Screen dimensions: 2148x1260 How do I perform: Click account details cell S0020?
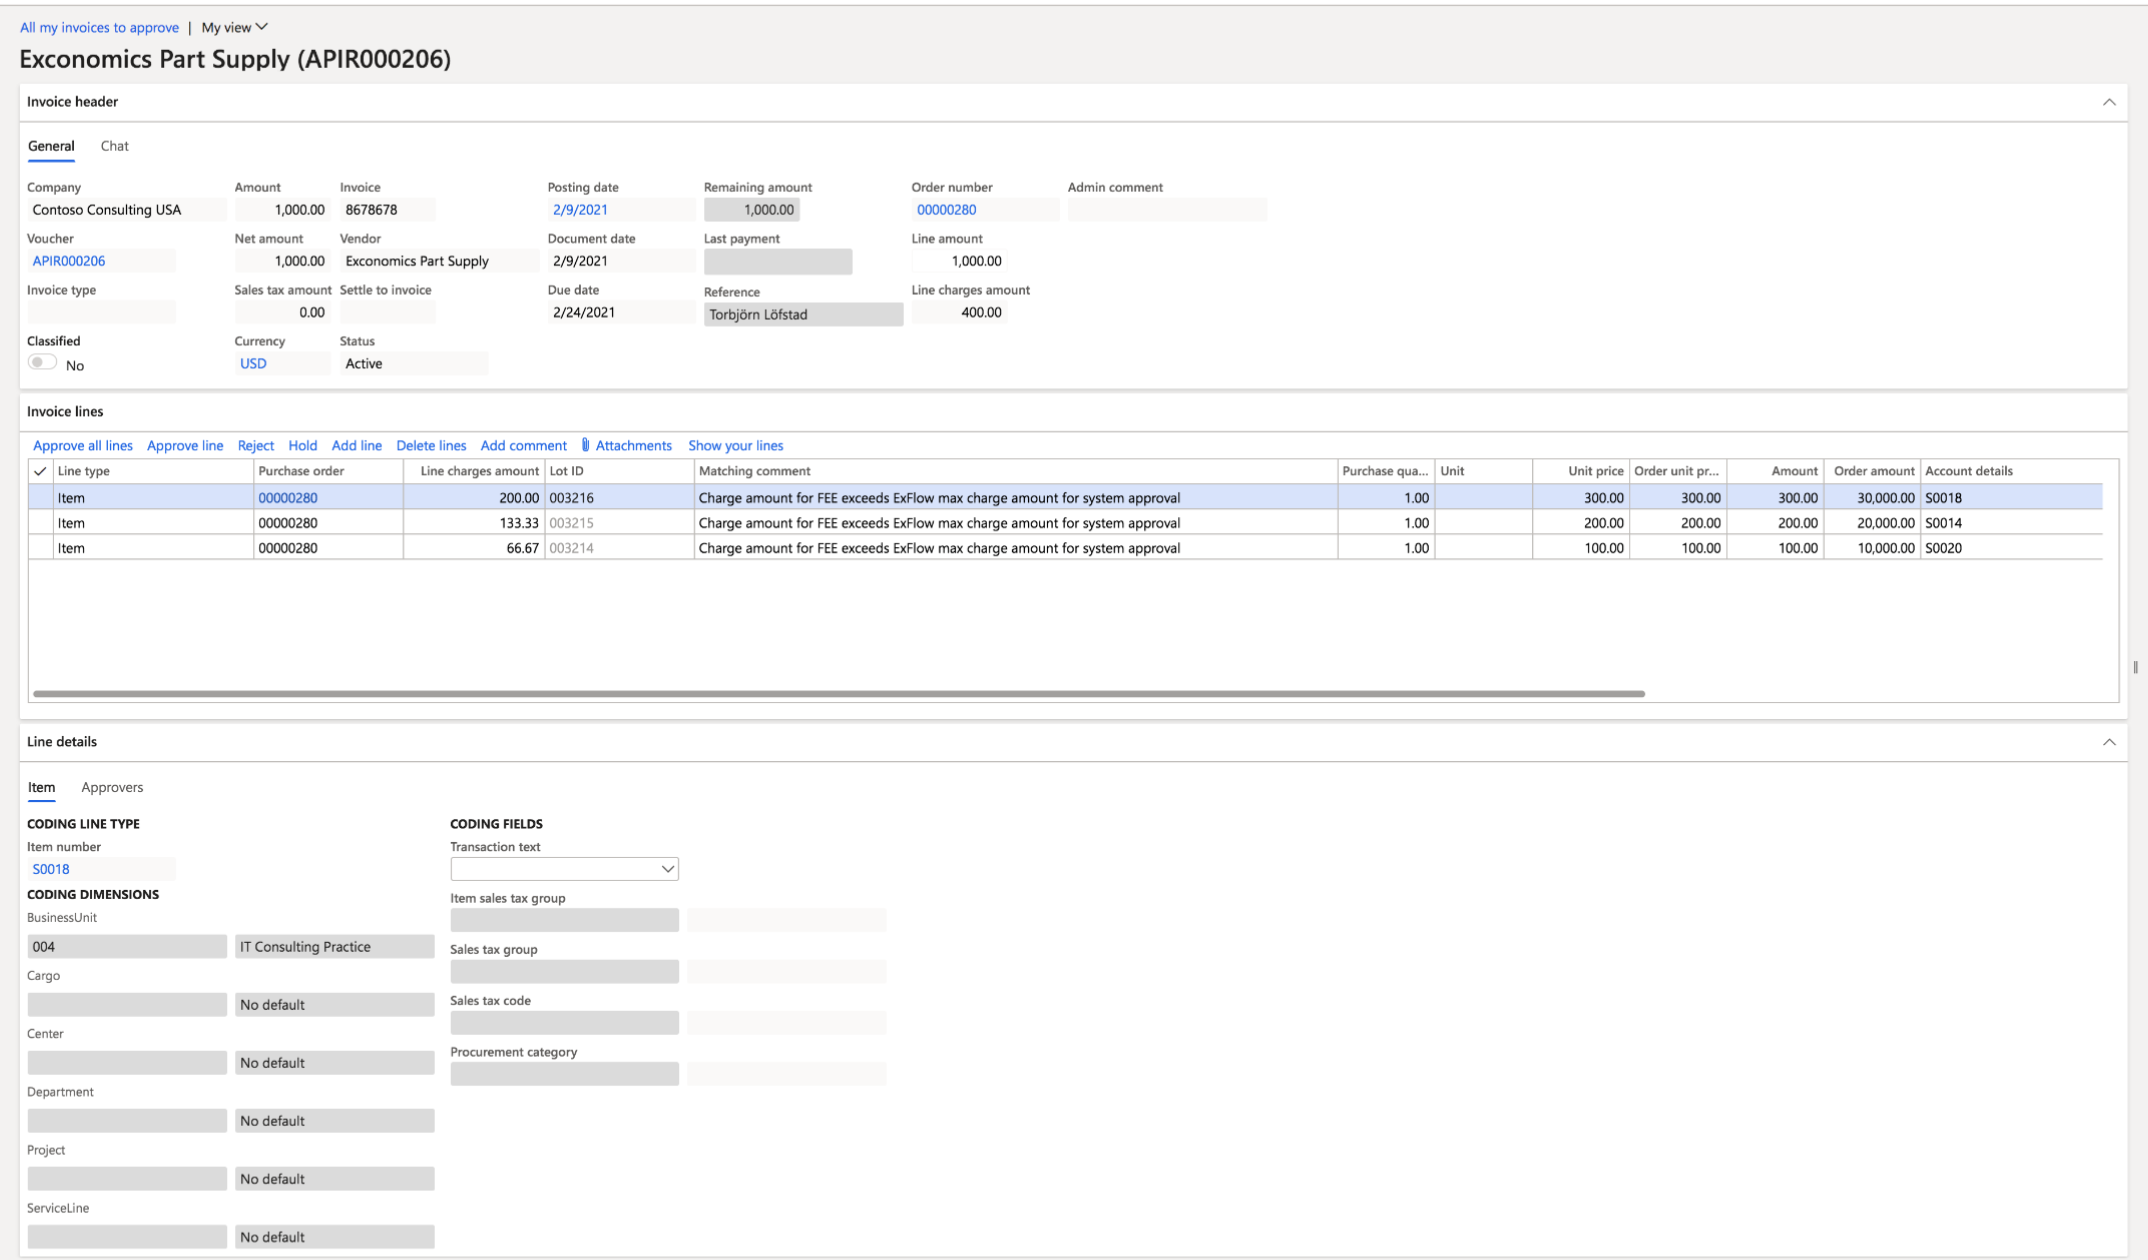point(2011,548)
